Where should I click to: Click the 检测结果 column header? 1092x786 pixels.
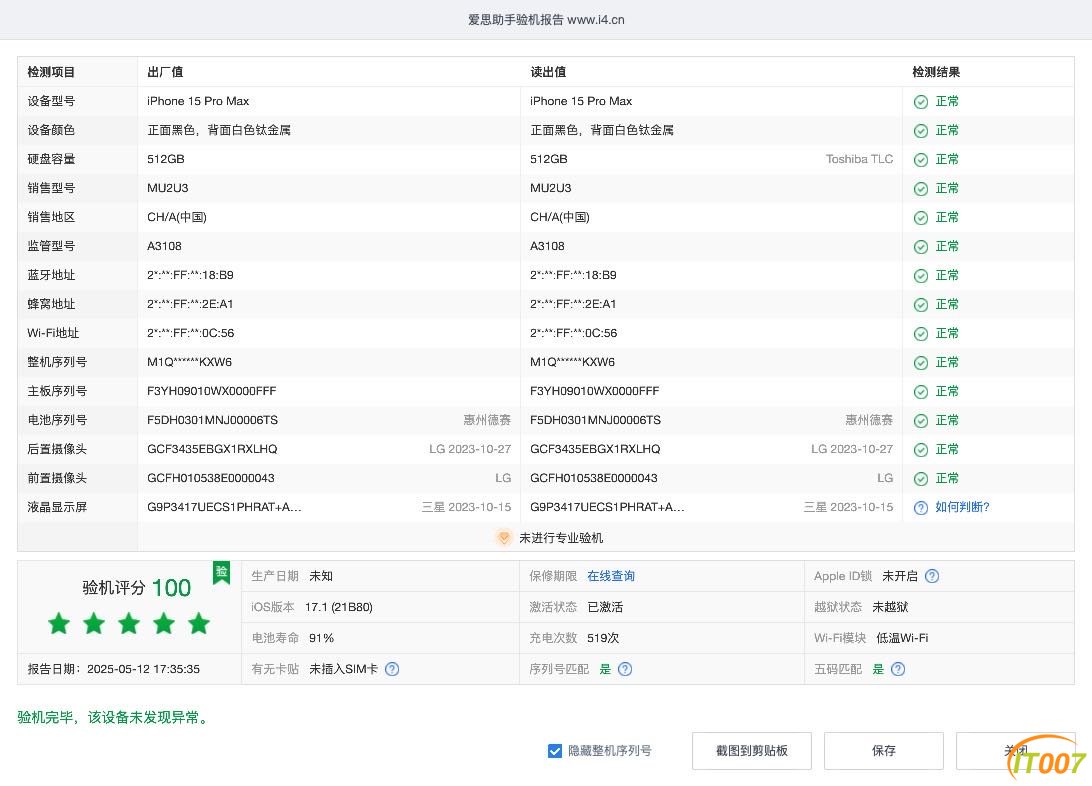tap(936, 72)
